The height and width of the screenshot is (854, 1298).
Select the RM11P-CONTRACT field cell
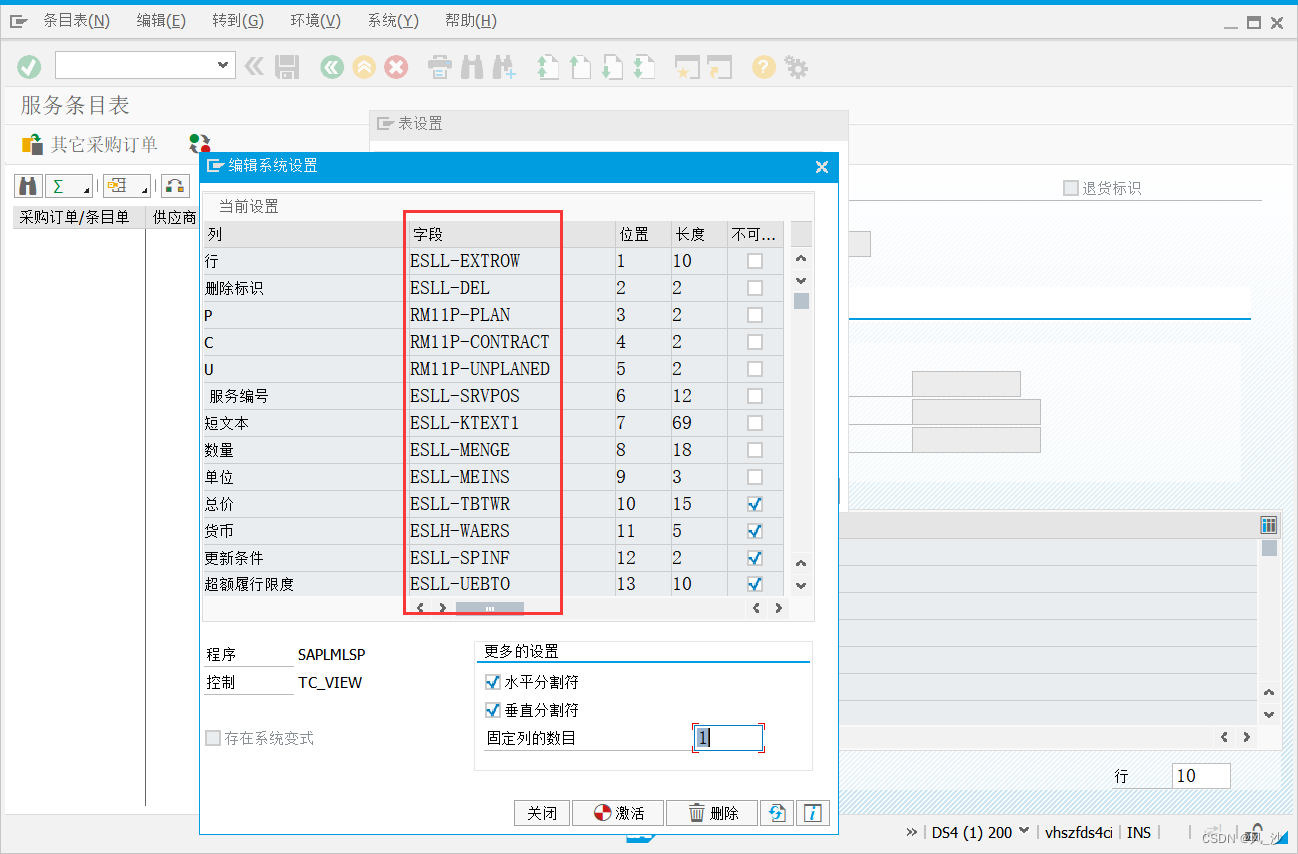pyautogui.click(x=511, y=342)
